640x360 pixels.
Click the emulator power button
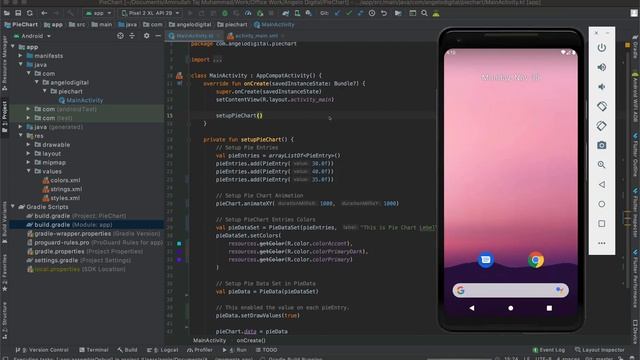tap(602, 48)
